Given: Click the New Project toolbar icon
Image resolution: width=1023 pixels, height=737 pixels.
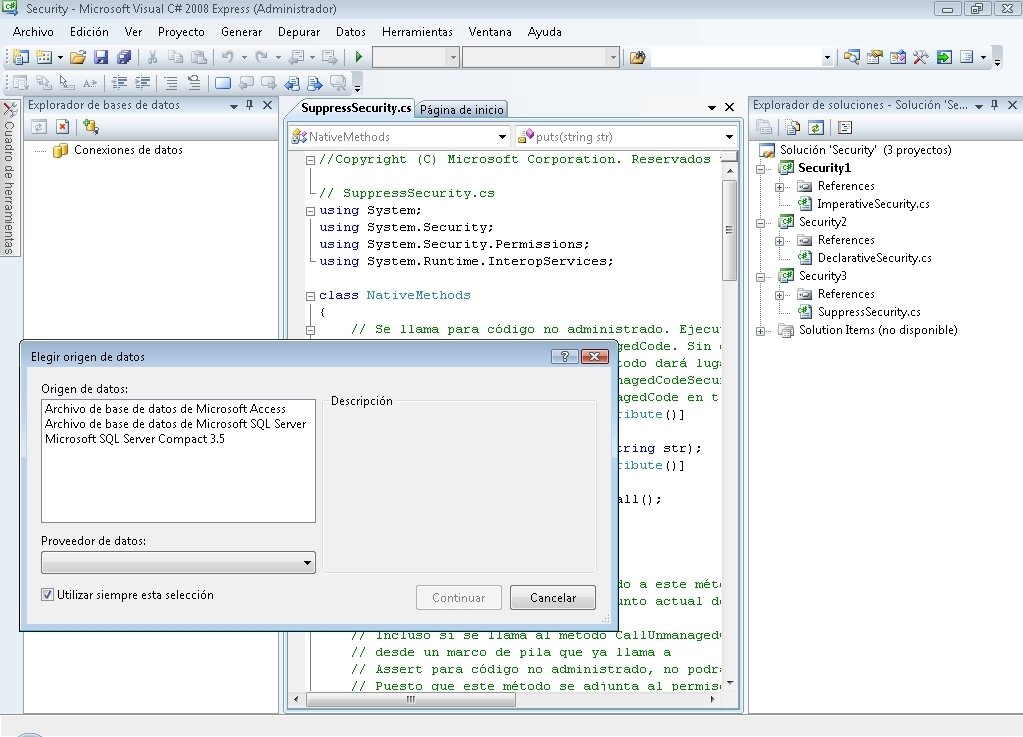Looking at the screenshot, I should tap(20, 57).
